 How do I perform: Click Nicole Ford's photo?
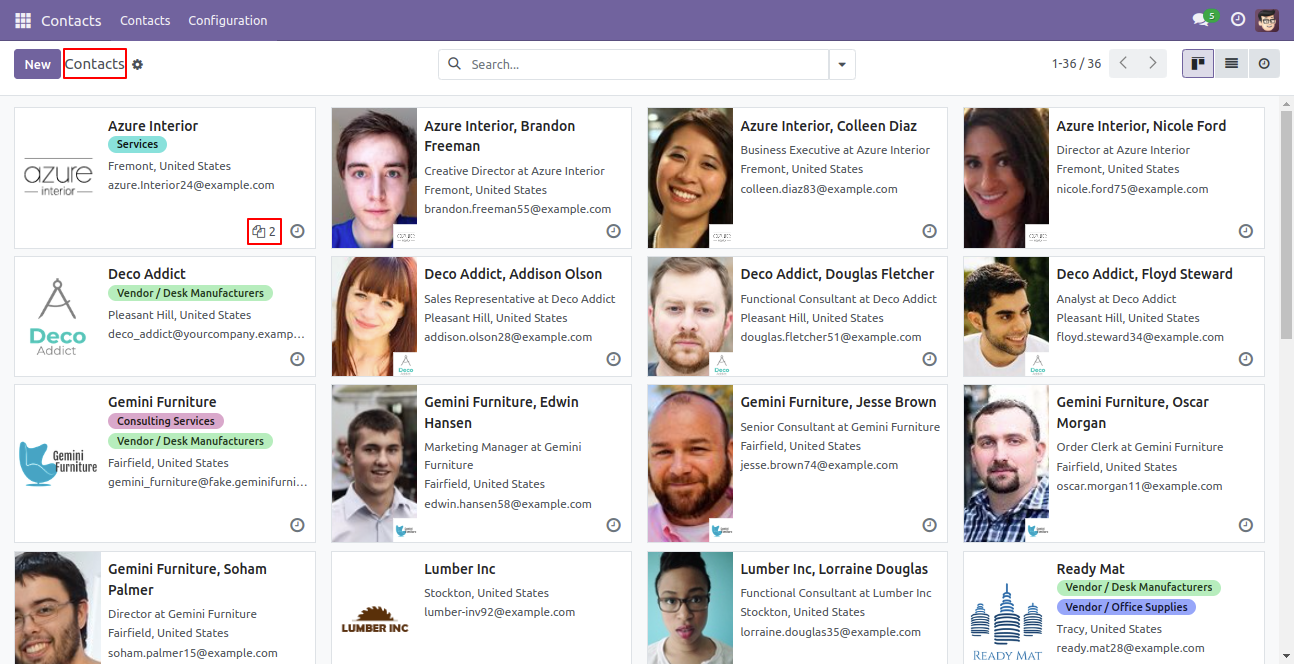pyautogui.click(x=1006, y=178)
